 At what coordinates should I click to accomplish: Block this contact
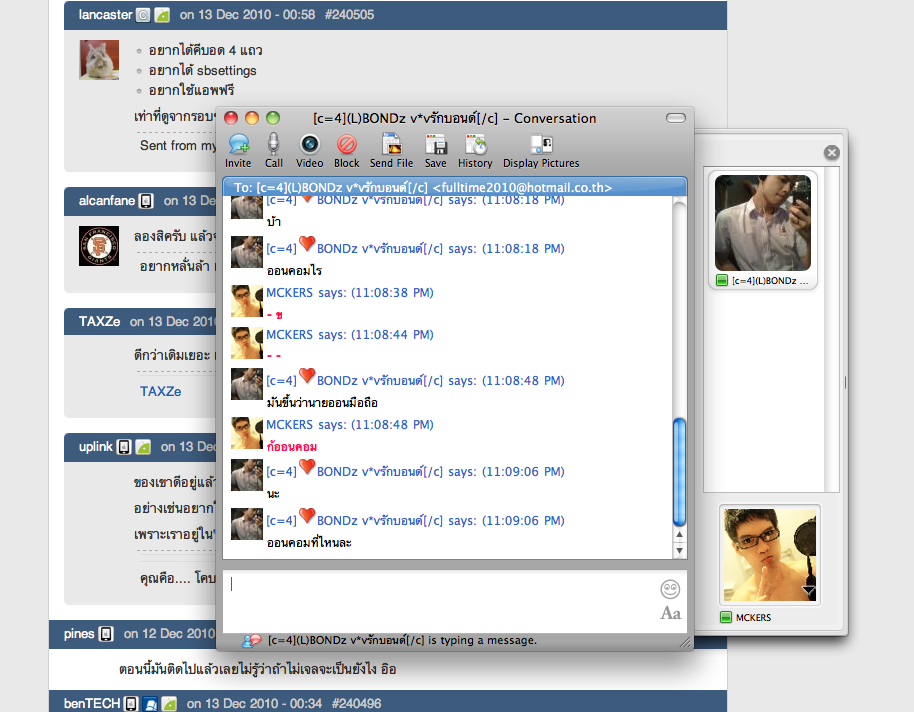(347, 150)
